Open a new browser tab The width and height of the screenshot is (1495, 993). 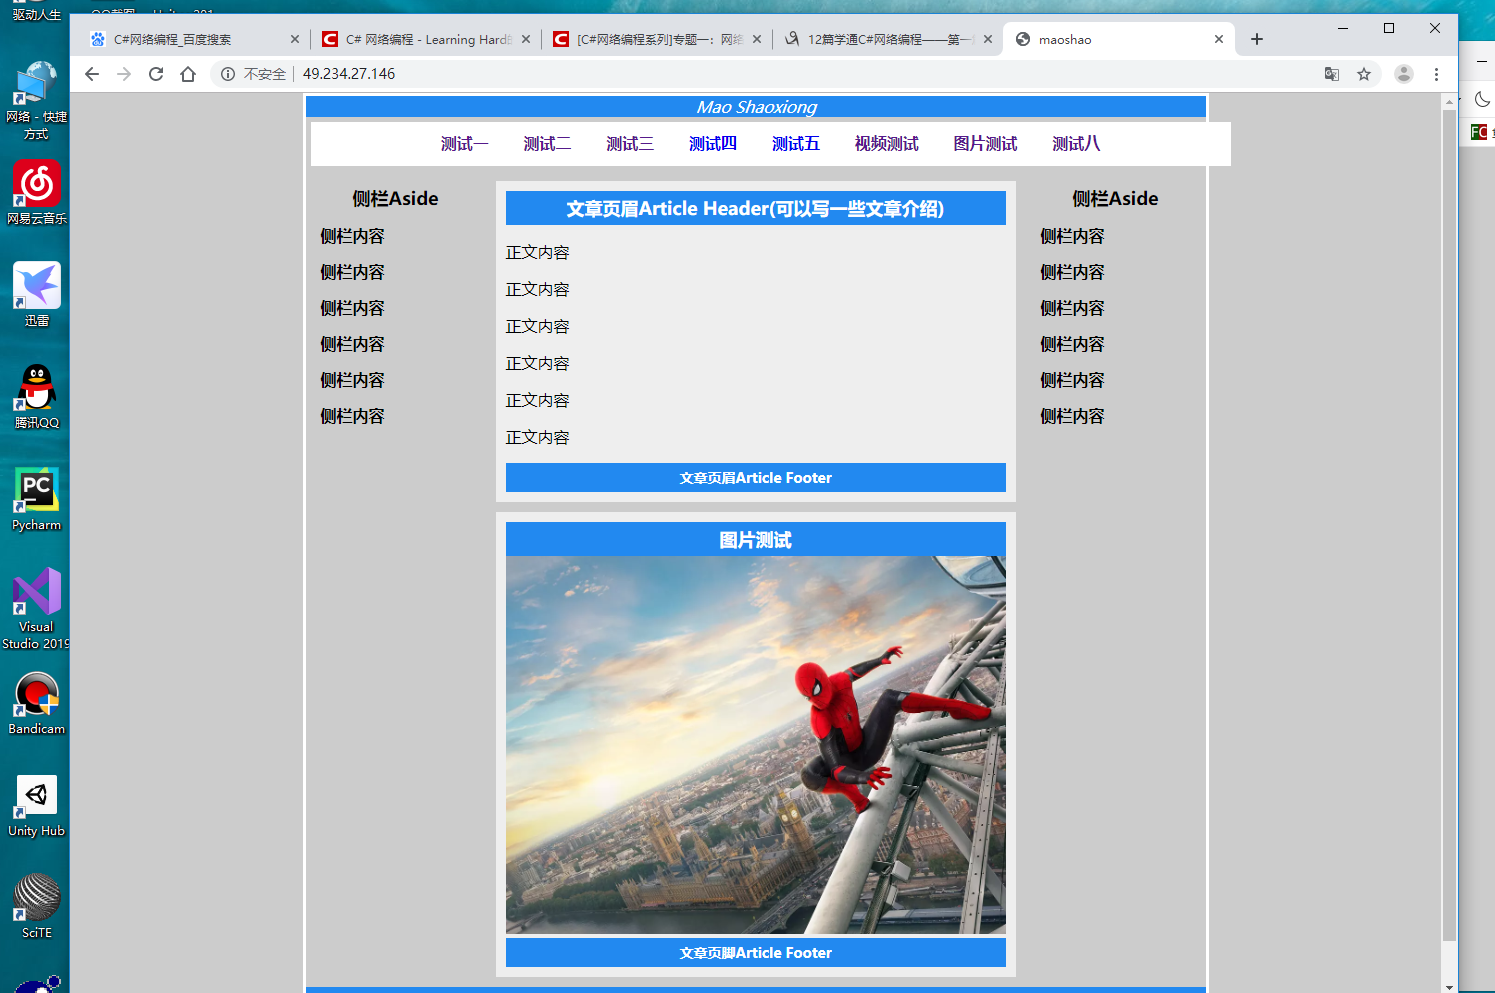(1257, 39)
